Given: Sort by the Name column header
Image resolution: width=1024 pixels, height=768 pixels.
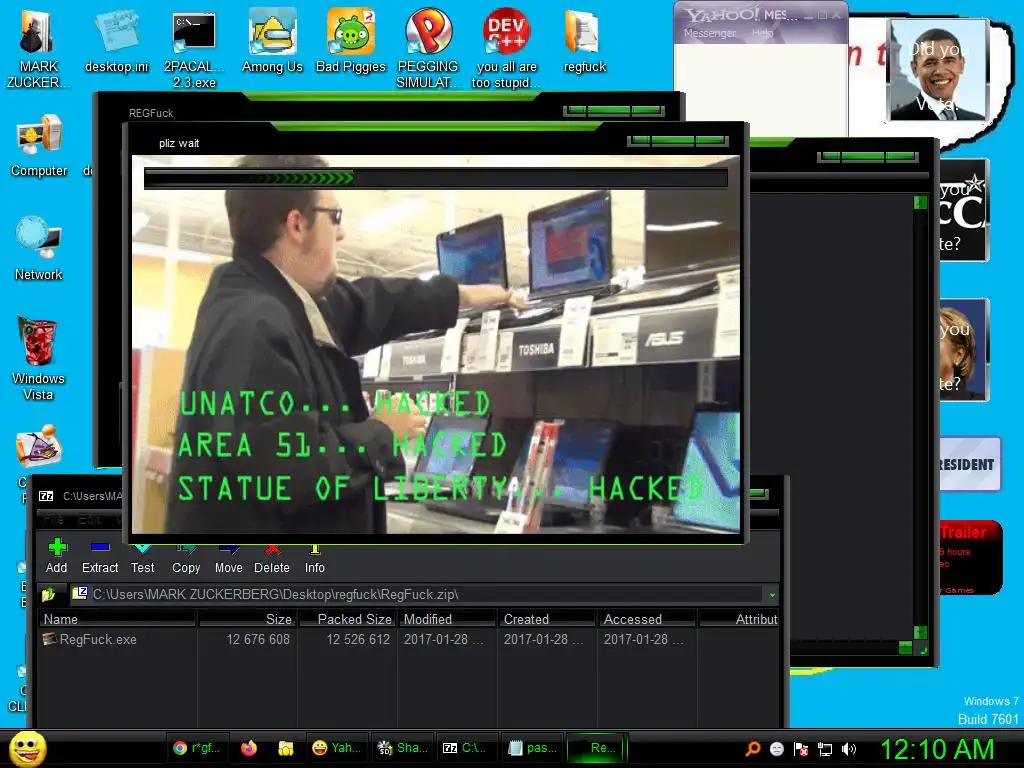Looking at the screenshot, I should tap(118, 619).
